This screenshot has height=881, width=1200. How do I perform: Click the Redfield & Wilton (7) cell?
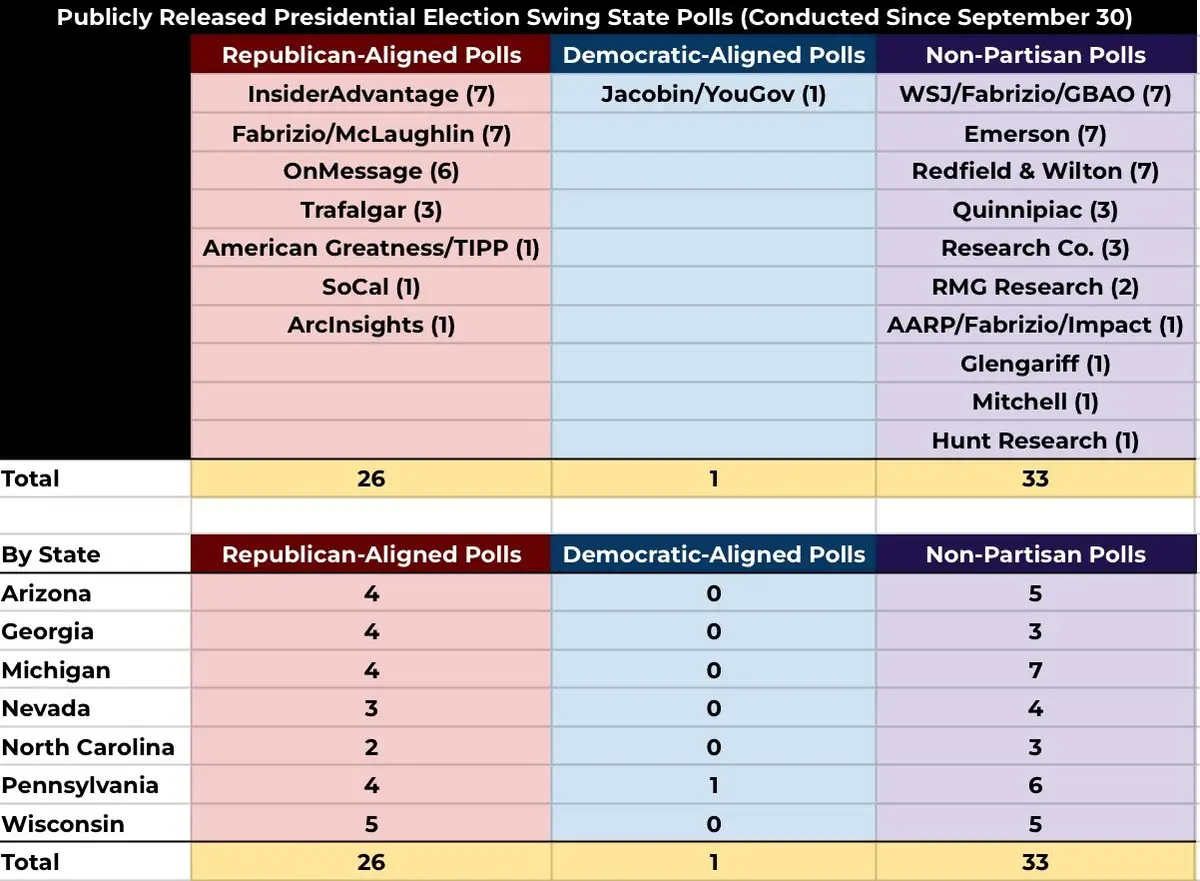pos(1035,172)
